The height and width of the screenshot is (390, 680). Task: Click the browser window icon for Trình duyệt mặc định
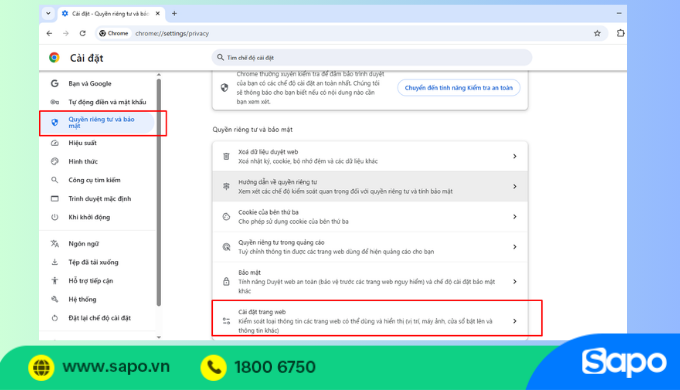pos(55,199)
